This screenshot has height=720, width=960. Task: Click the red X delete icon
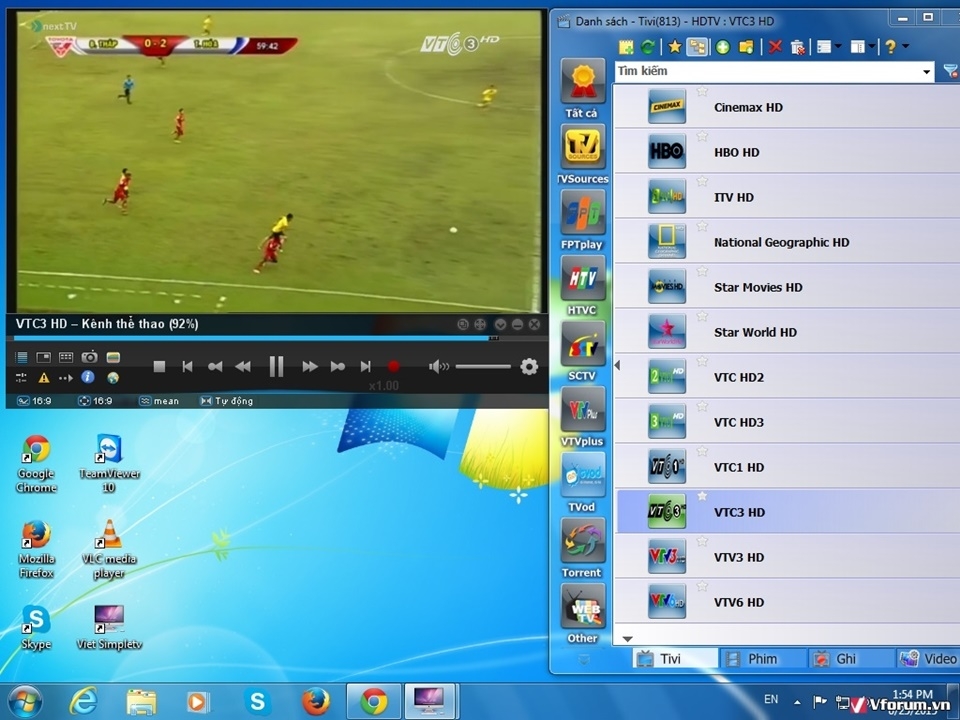(775, 47)
